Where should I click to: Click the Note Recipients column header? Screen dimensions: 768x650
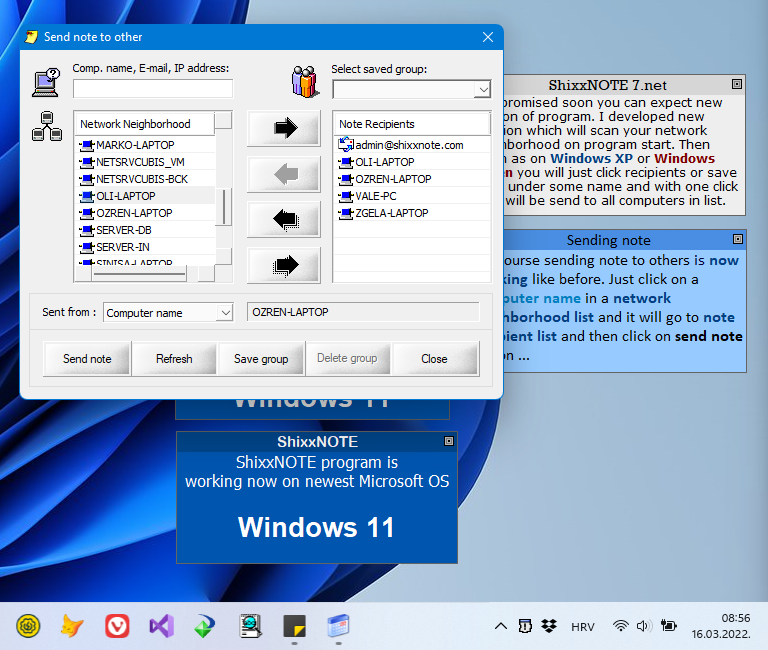tap(412, 124)
